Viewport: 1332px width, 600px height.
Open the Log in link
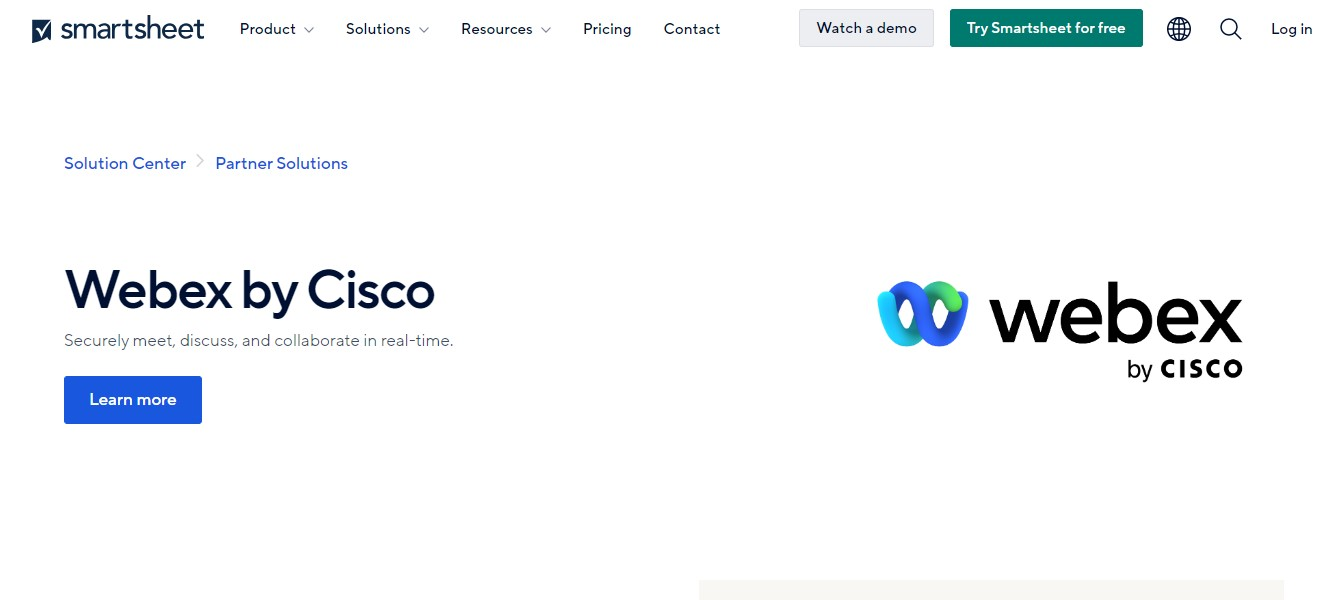1291,29
